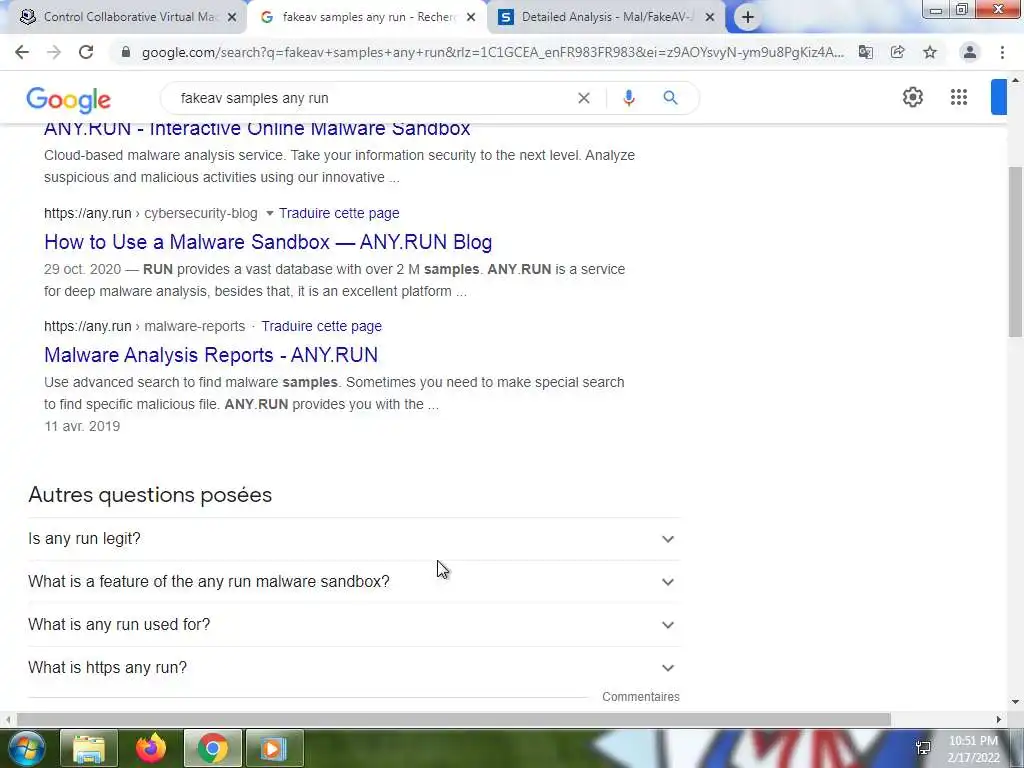The height and width of the screenshot is (768, 1024).
Task: Start voice search with microphone
Action: click(x=629, y=98)
